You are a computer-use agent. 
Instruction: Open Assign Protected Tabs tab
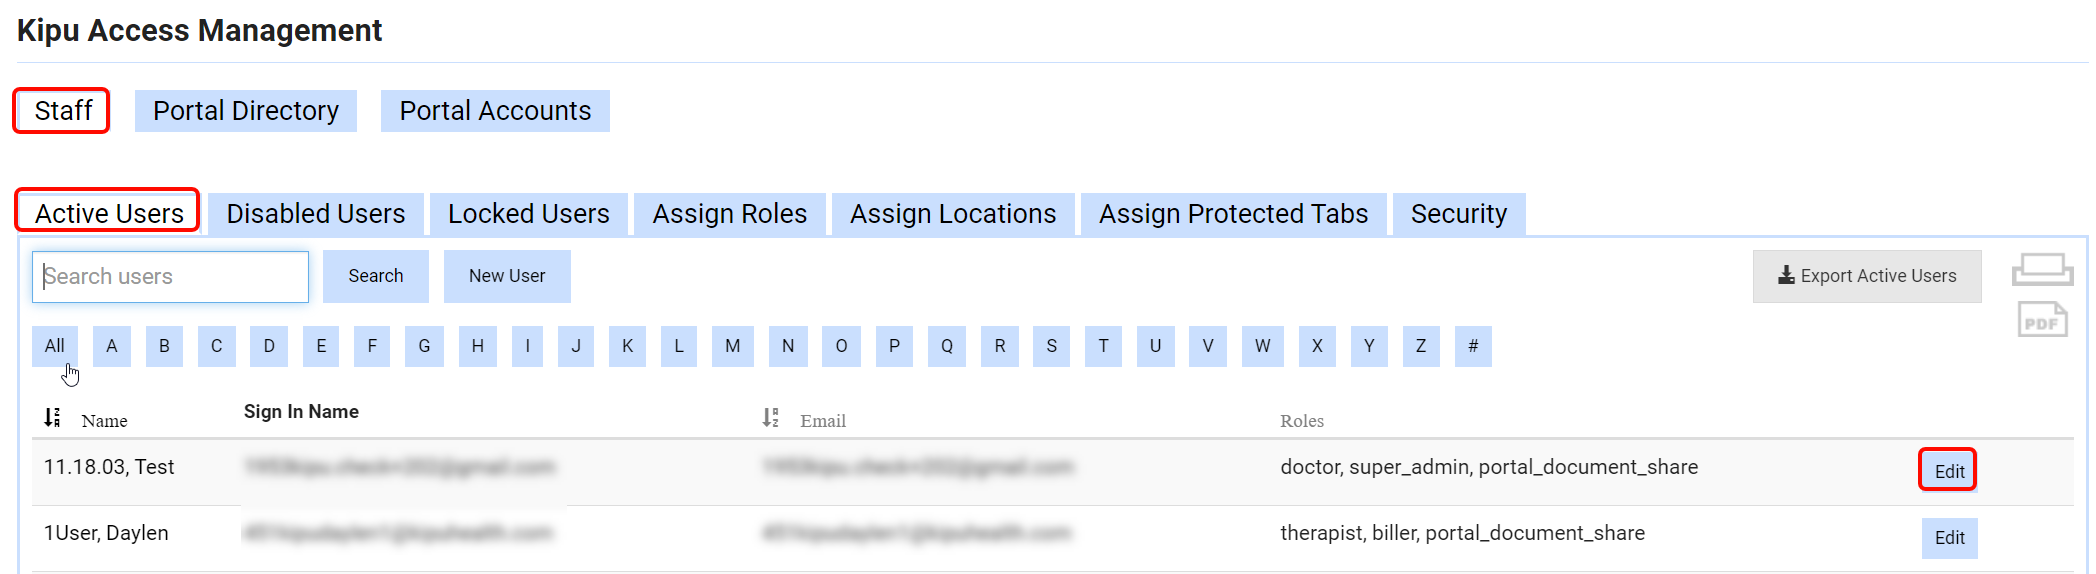1234,214
